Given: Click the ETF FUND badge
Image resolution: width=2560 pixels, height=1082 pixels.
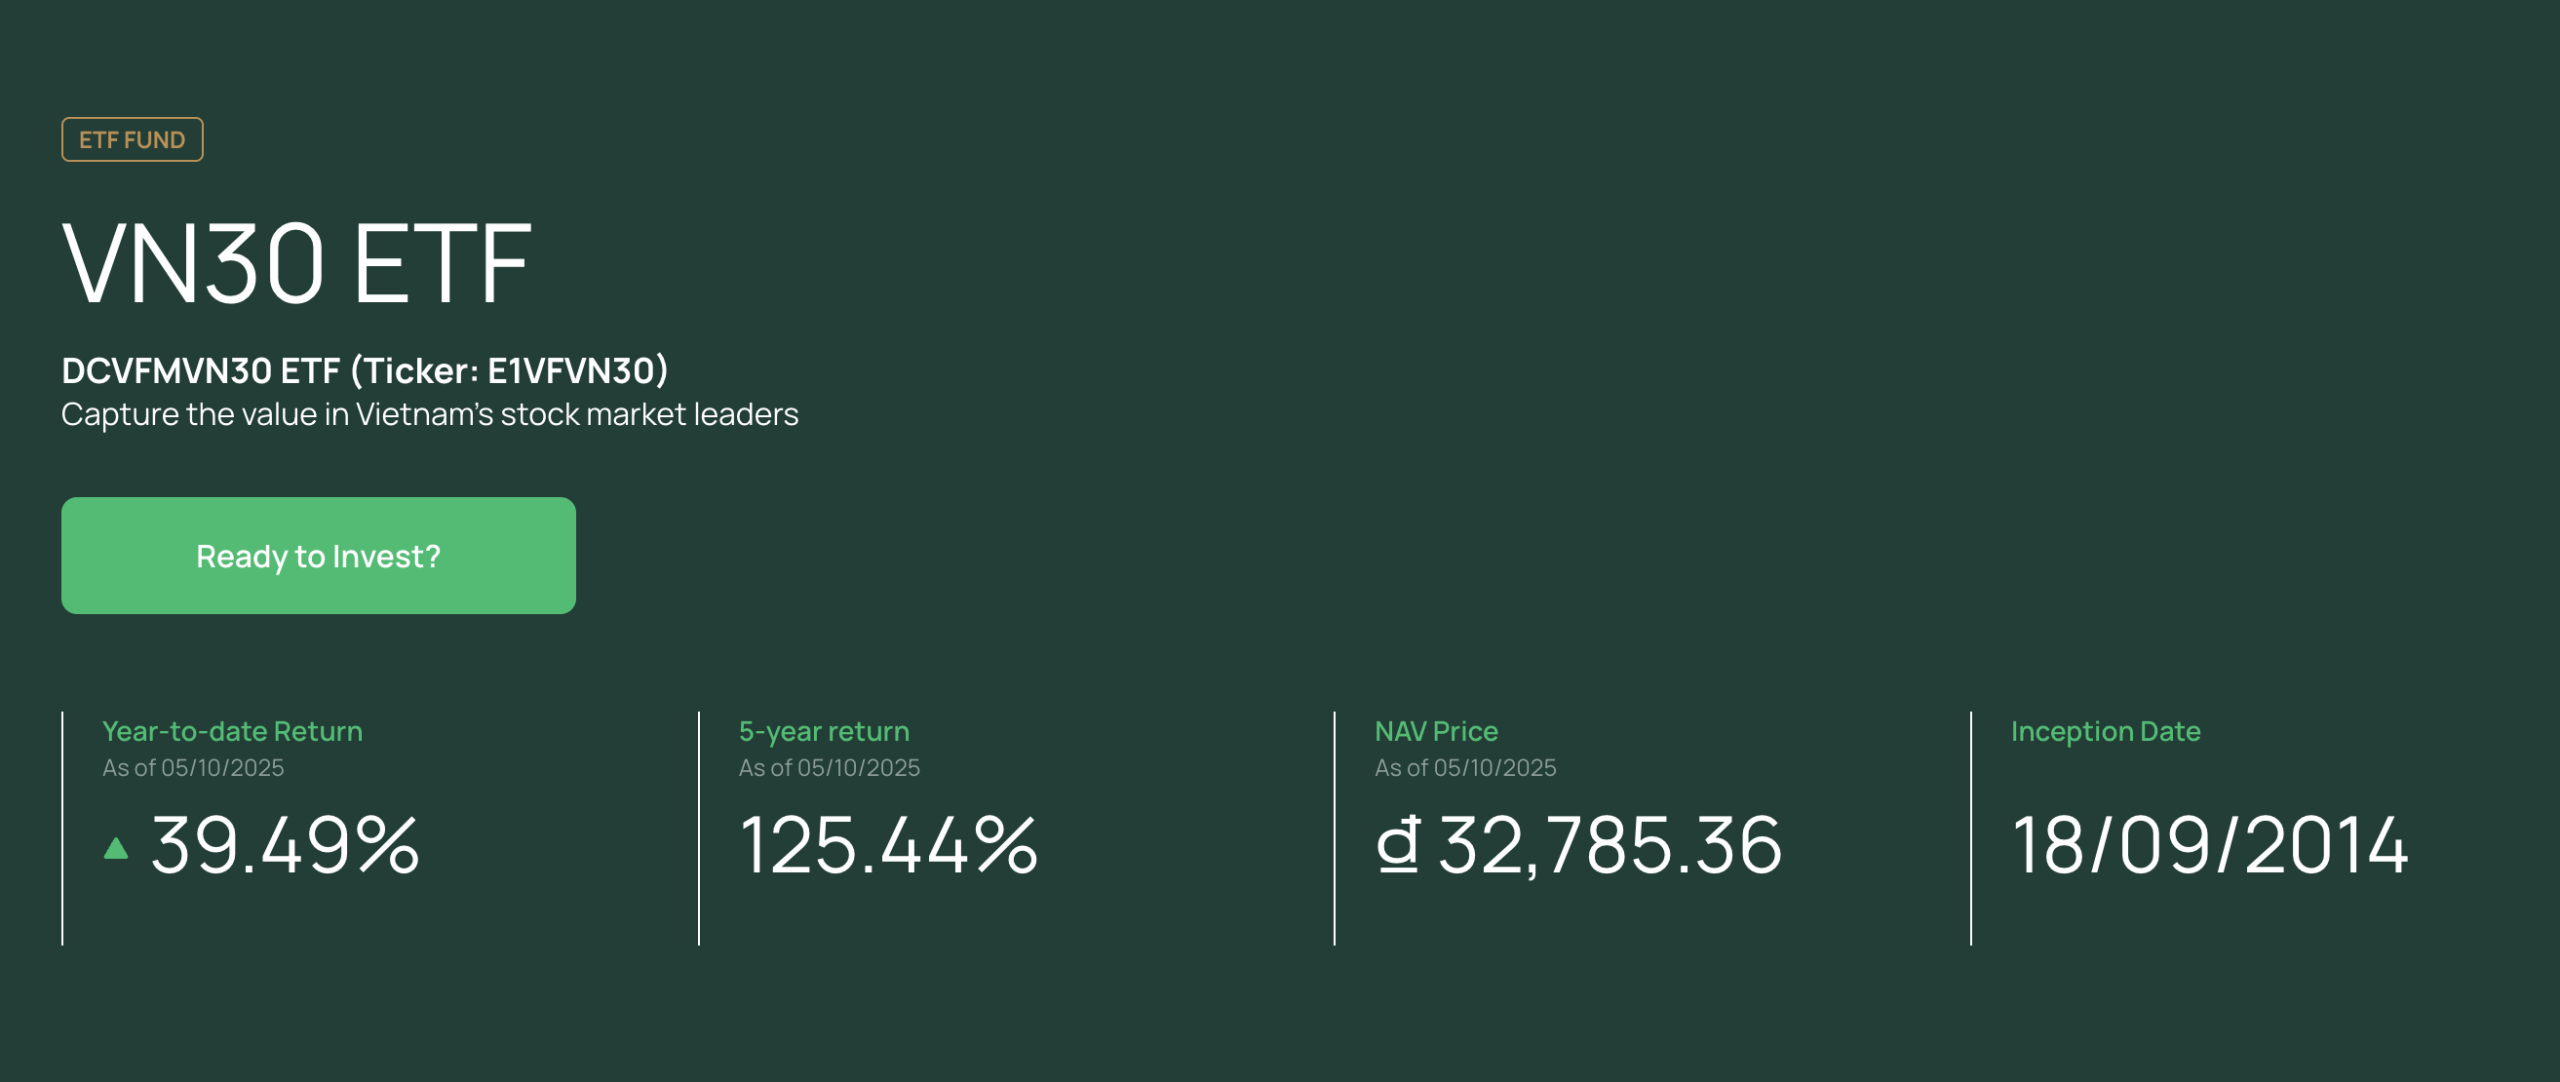Looking at the screenshot, I should coord(132,140).
